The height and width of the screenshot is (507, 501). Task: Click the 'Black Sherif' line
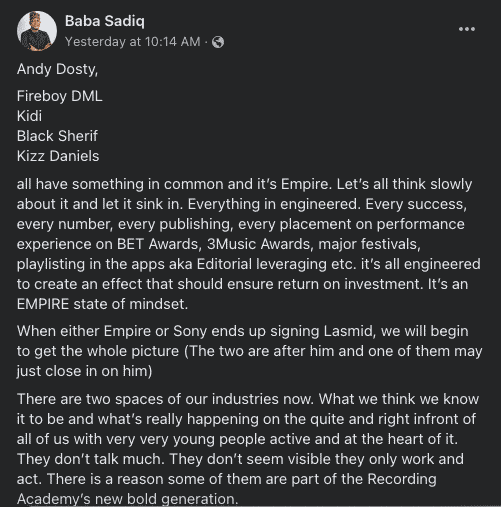point(57,136)
